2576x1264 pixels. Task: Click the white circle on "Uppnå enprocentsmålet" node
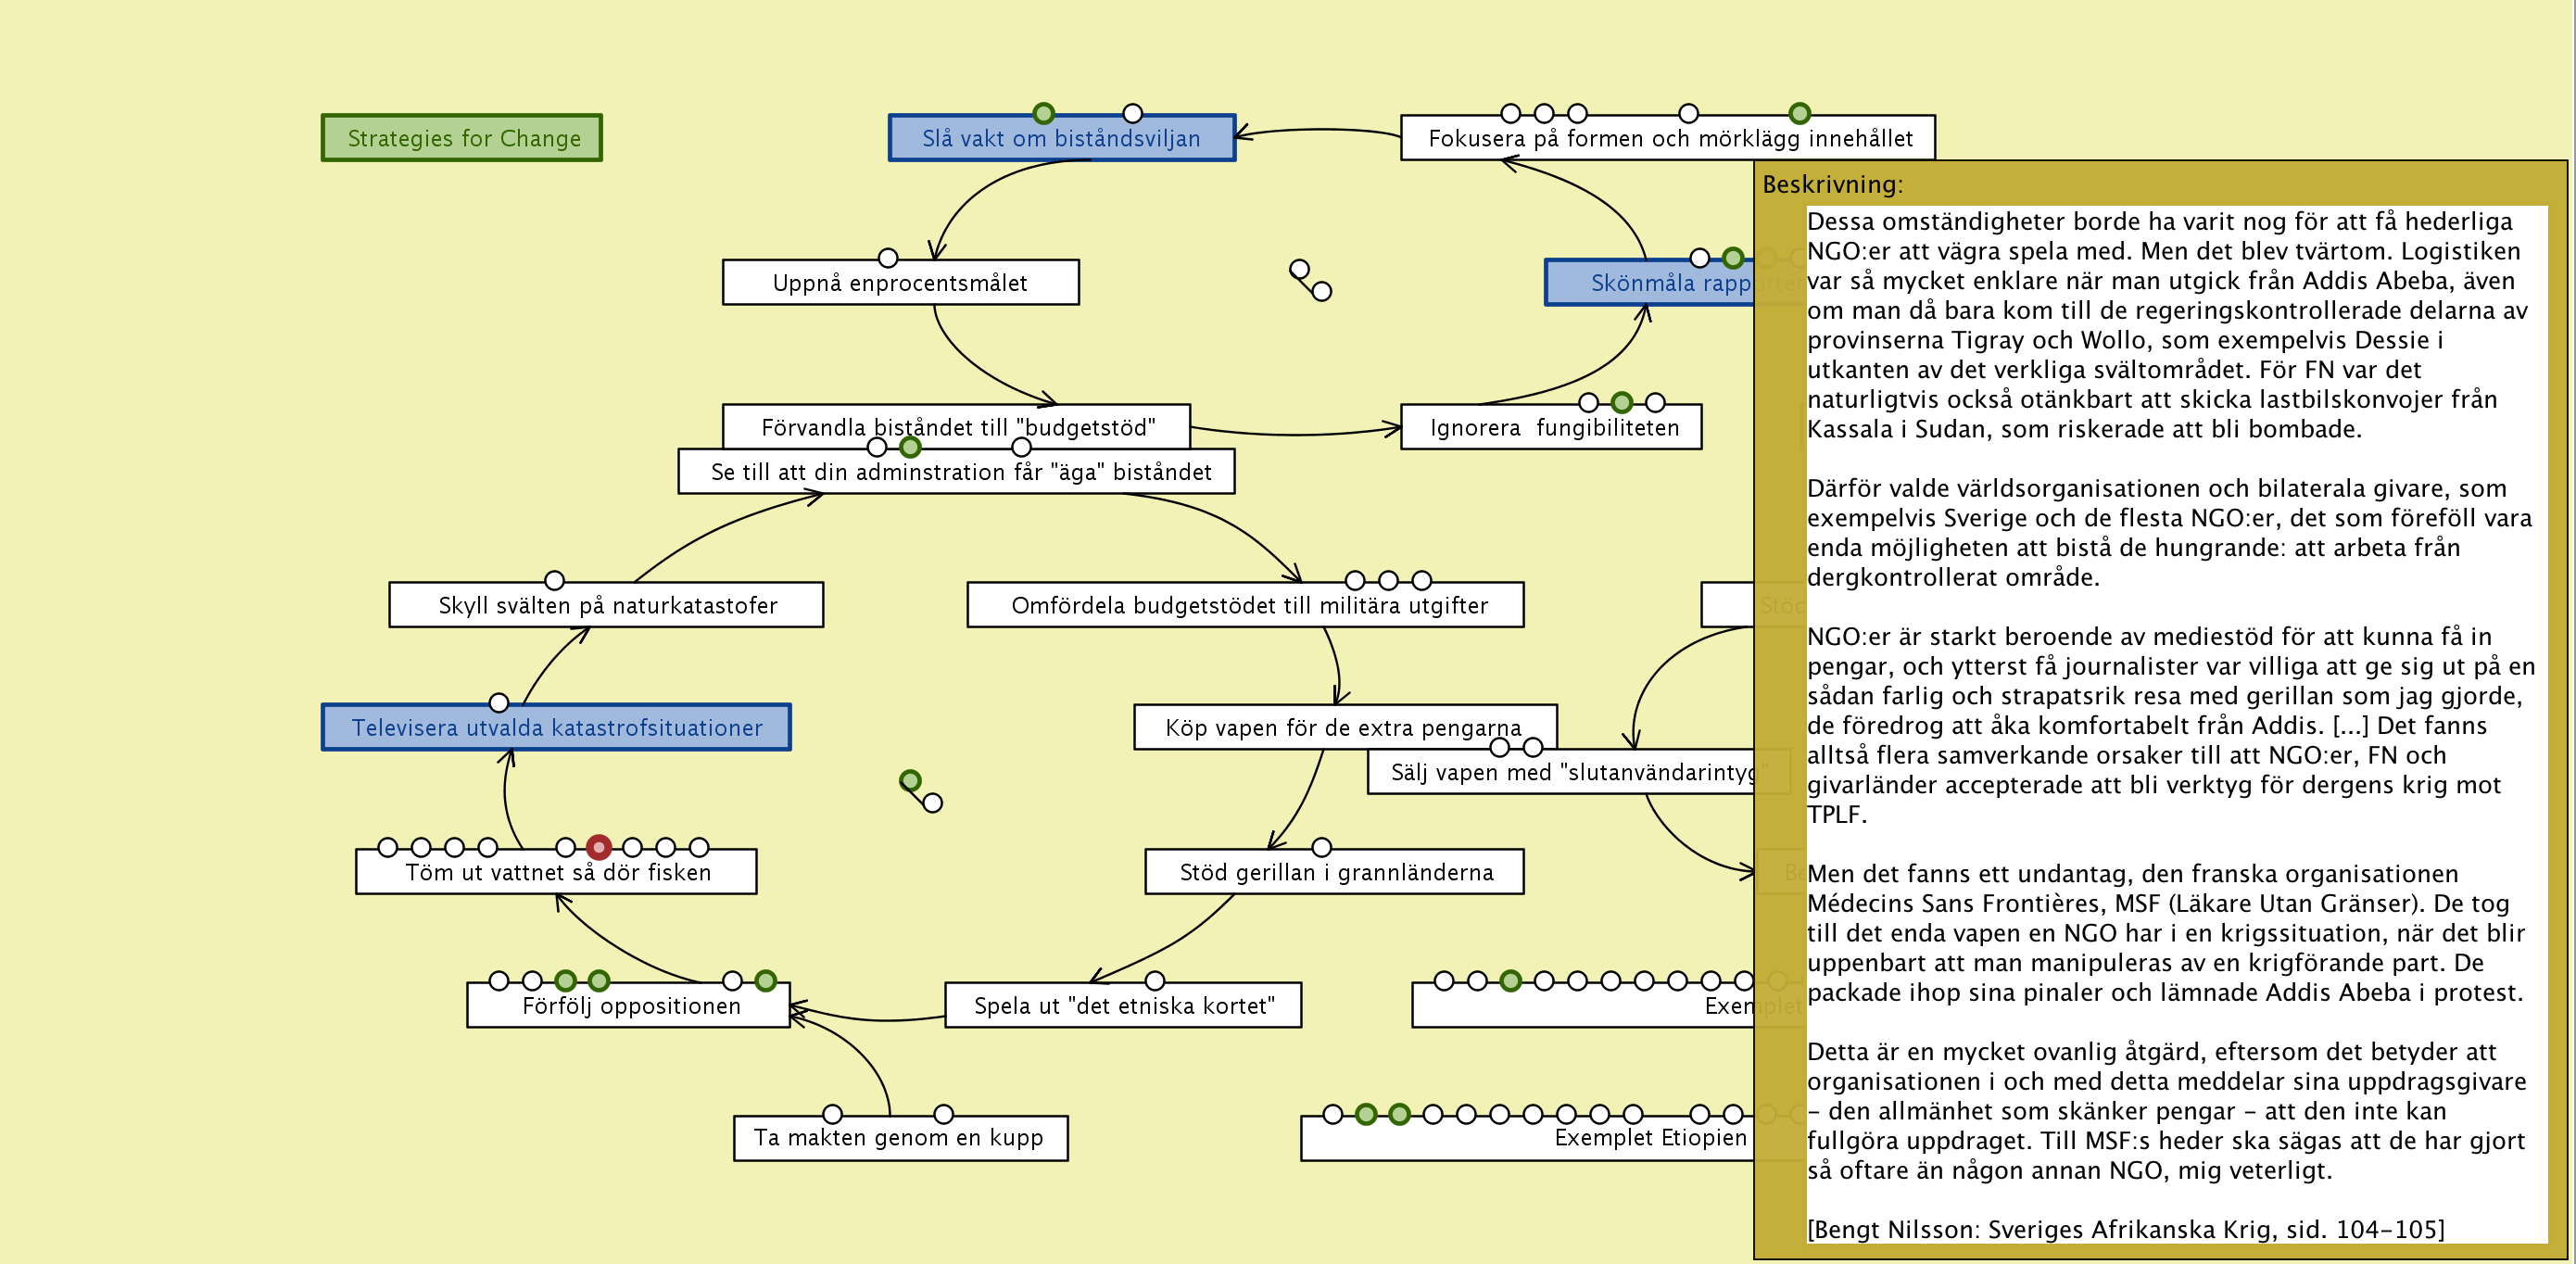click(887, 258)
